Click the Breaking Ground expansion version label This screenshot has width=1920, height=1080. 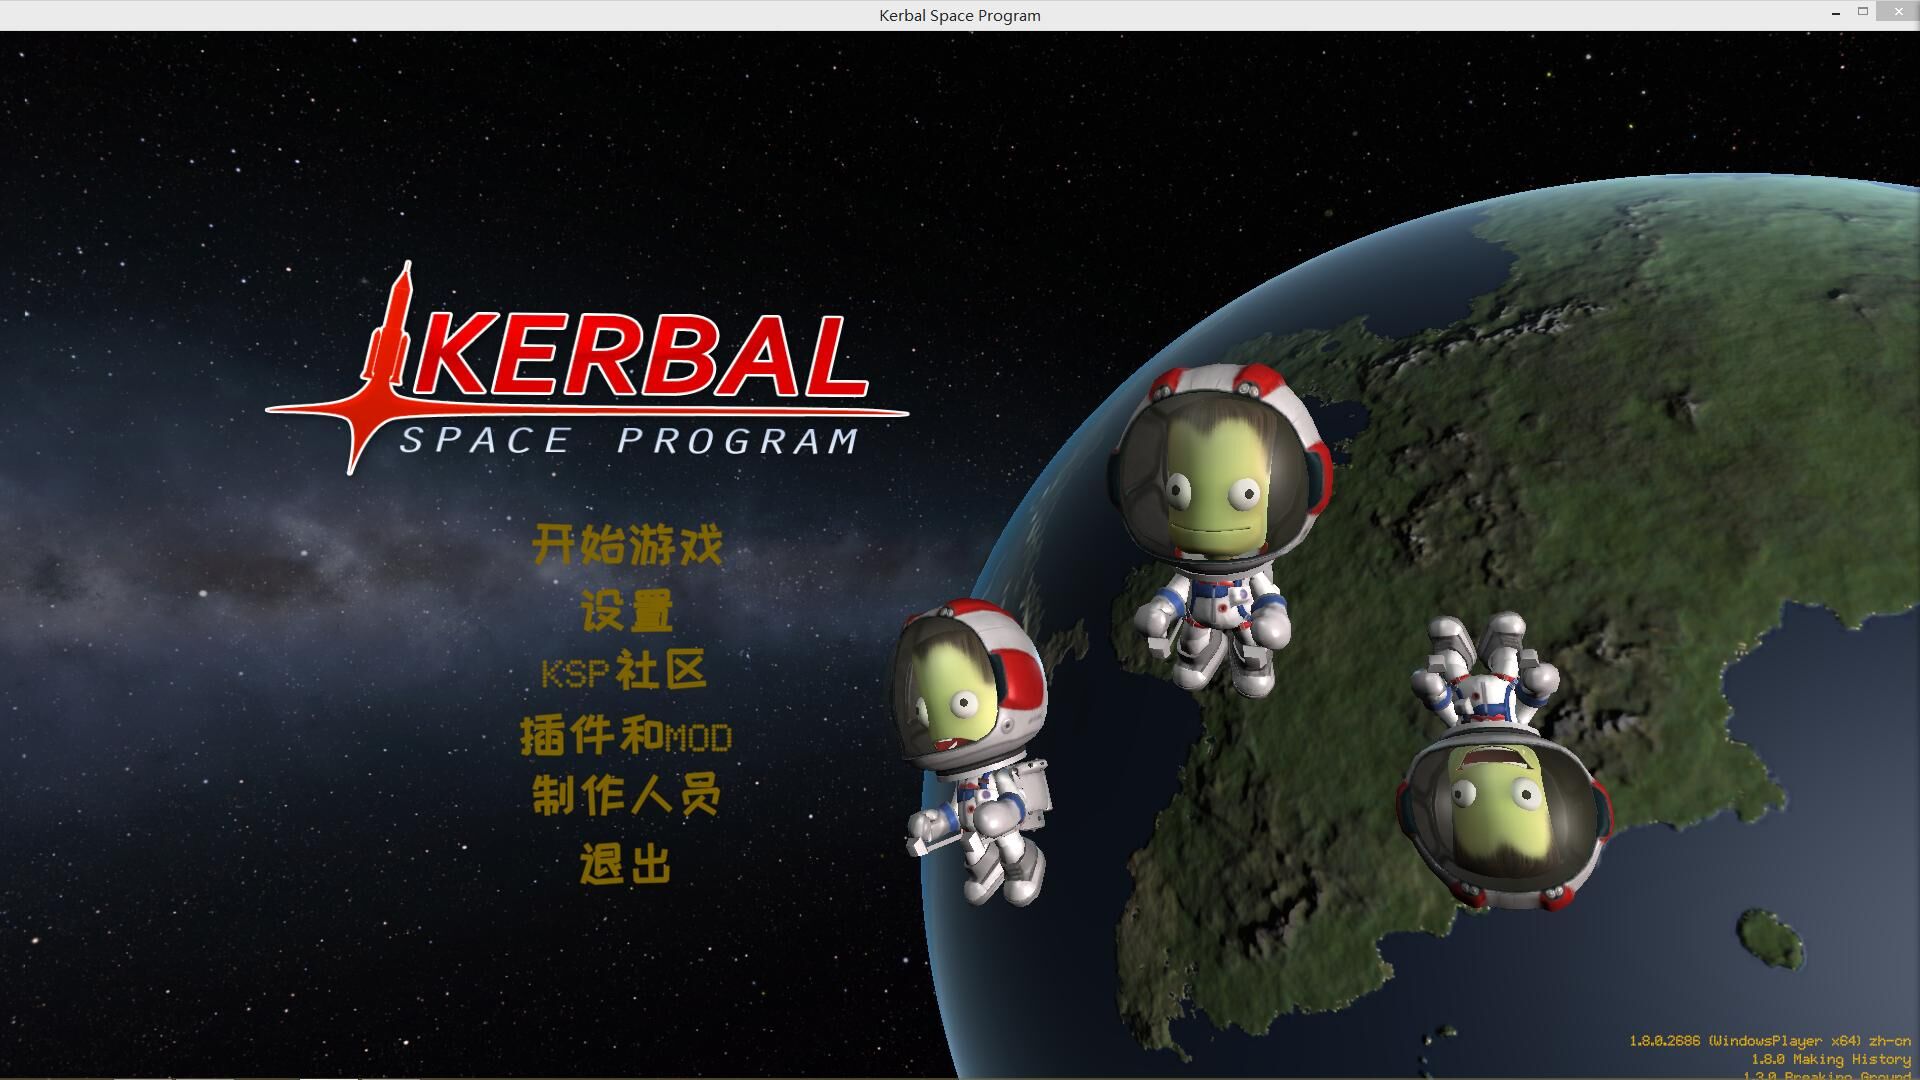1830,1075
